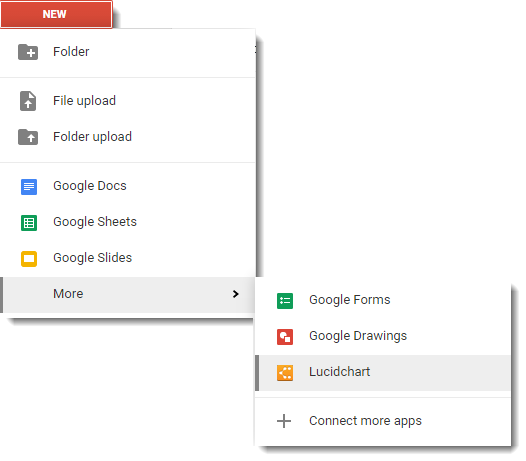Select the Folder menu entry text
526x461 pixels.
click(x=71, y=52)
